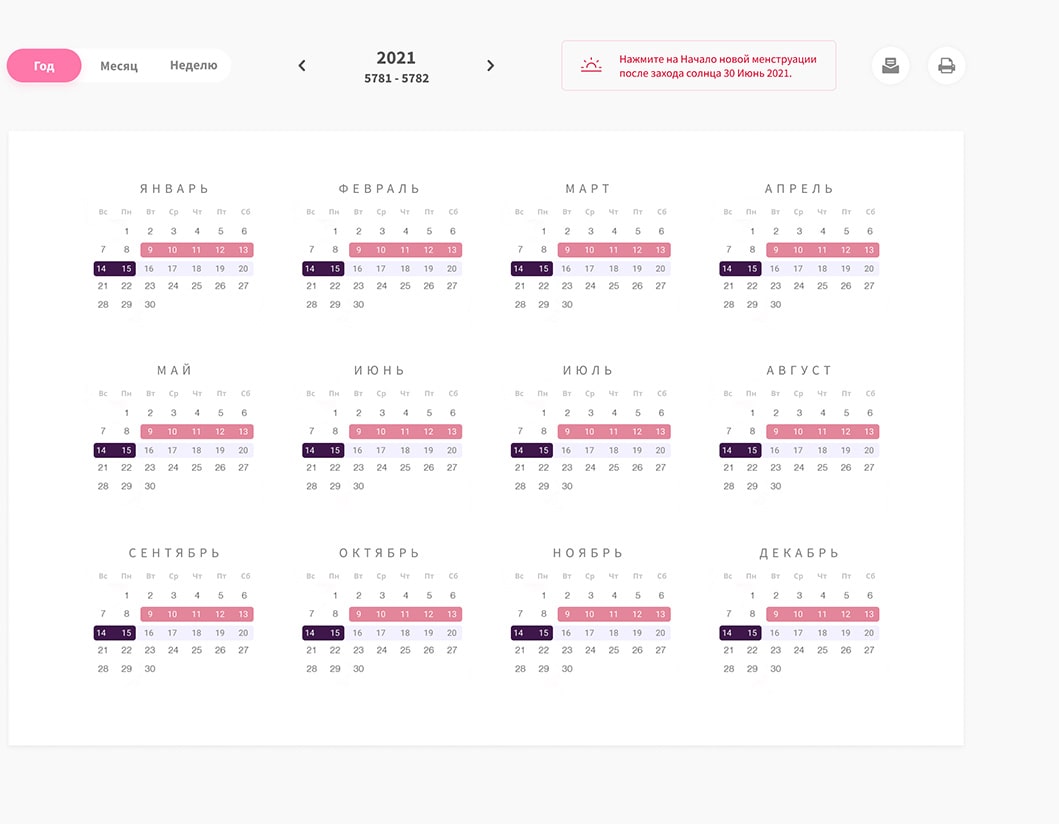This screenshot has height=824, width=1059.
Task: Click the email envelope icon
Action: point(890,66)
